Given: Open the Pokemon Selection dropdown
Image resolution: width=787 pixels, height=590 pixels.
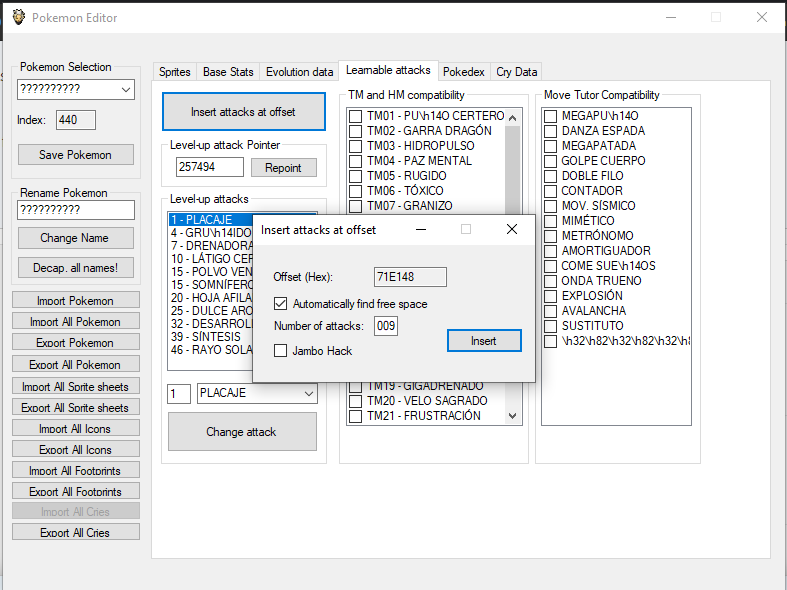Looking at the screenshot, I should point(126,90).
